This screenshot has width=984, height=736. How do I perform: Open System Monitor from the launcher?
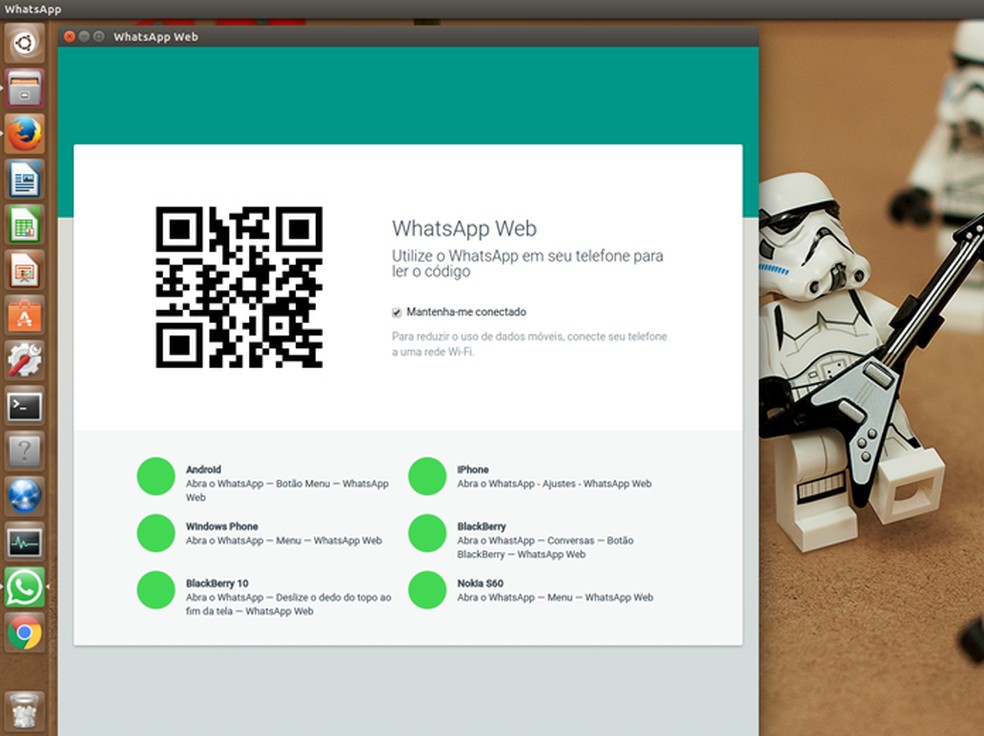pos(24,542)
